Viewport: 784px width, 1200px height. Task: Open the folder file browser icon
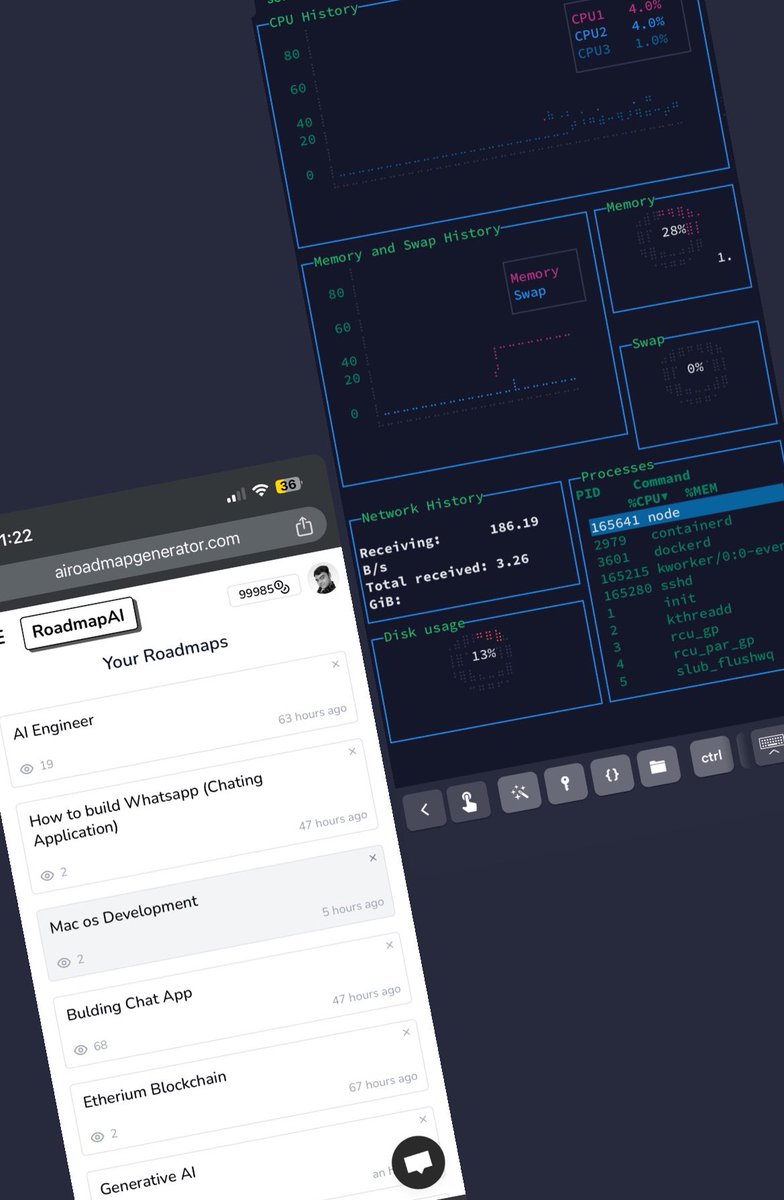(657, 766)
